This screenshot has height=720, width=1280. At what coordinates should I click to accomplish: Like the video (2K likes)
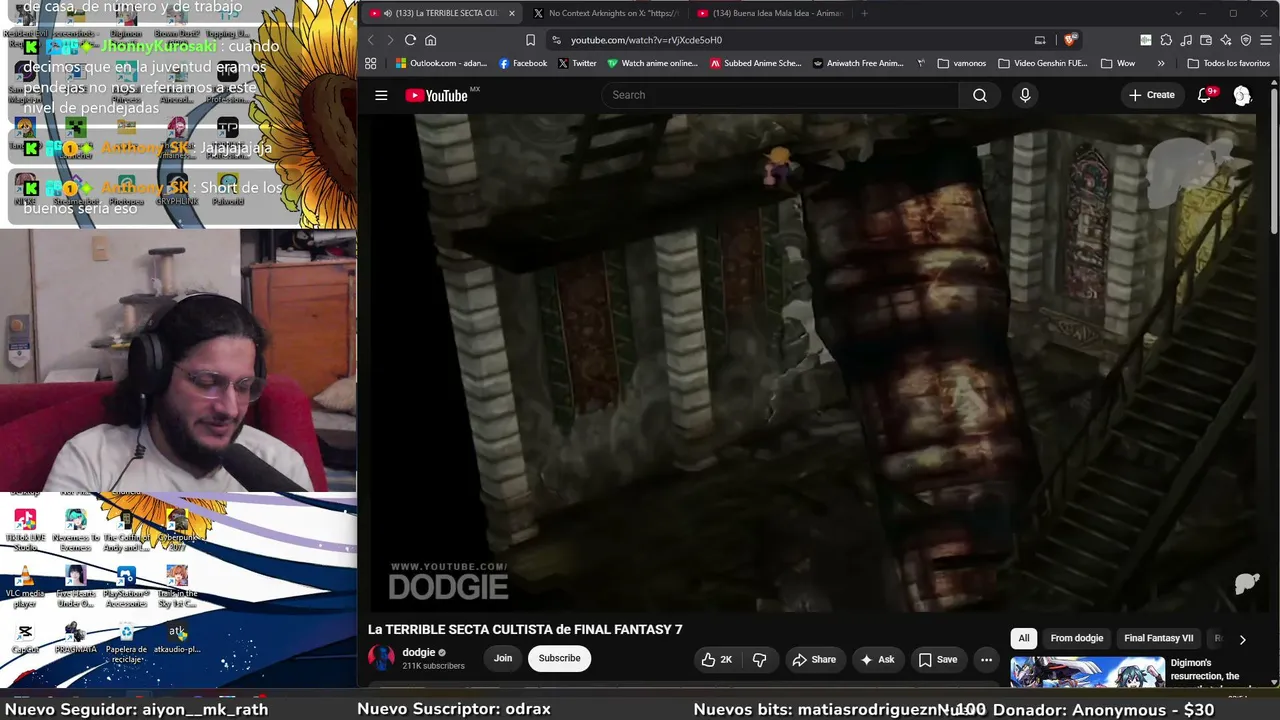point(717,659)
